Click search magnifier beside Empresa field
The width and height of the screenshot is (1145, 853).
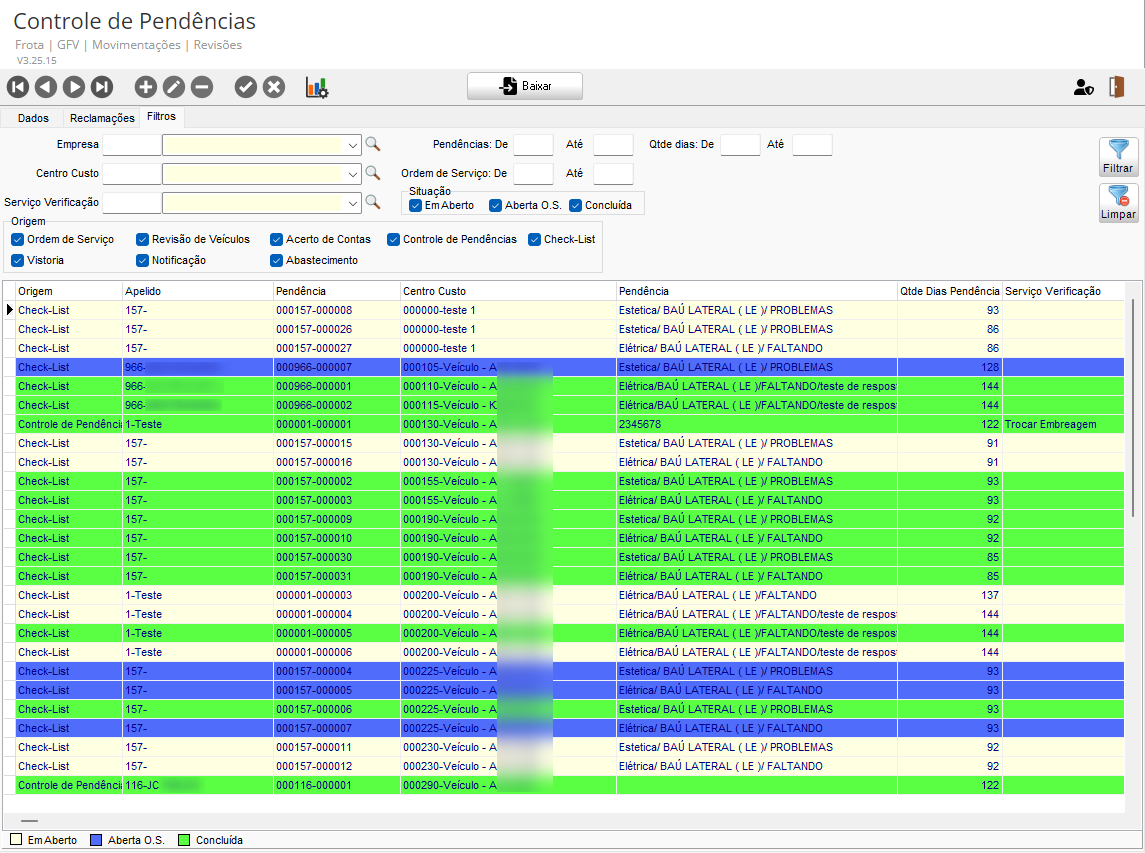point(373,145)
